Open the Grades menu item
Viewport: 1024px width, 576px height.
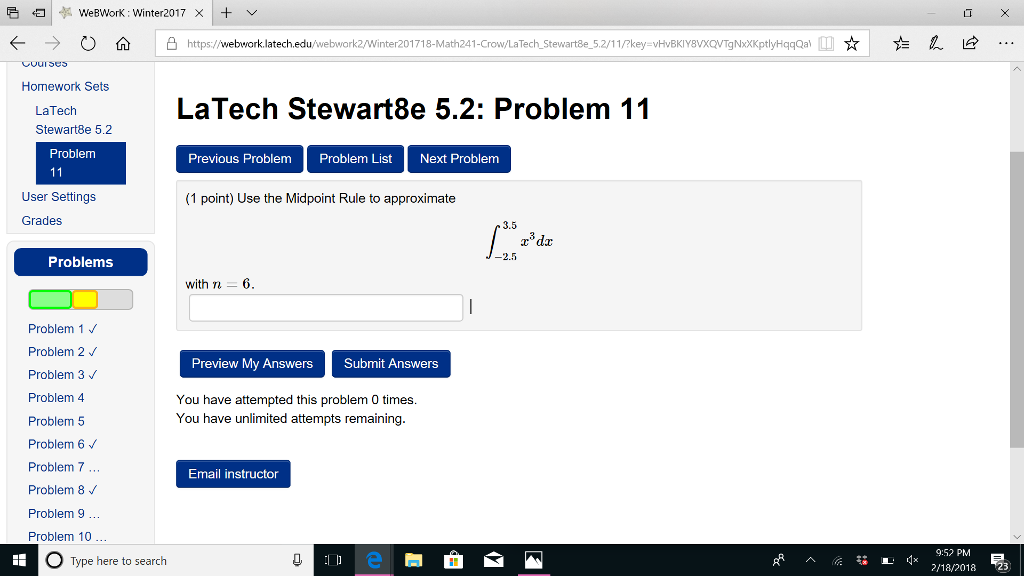point(42,220)
